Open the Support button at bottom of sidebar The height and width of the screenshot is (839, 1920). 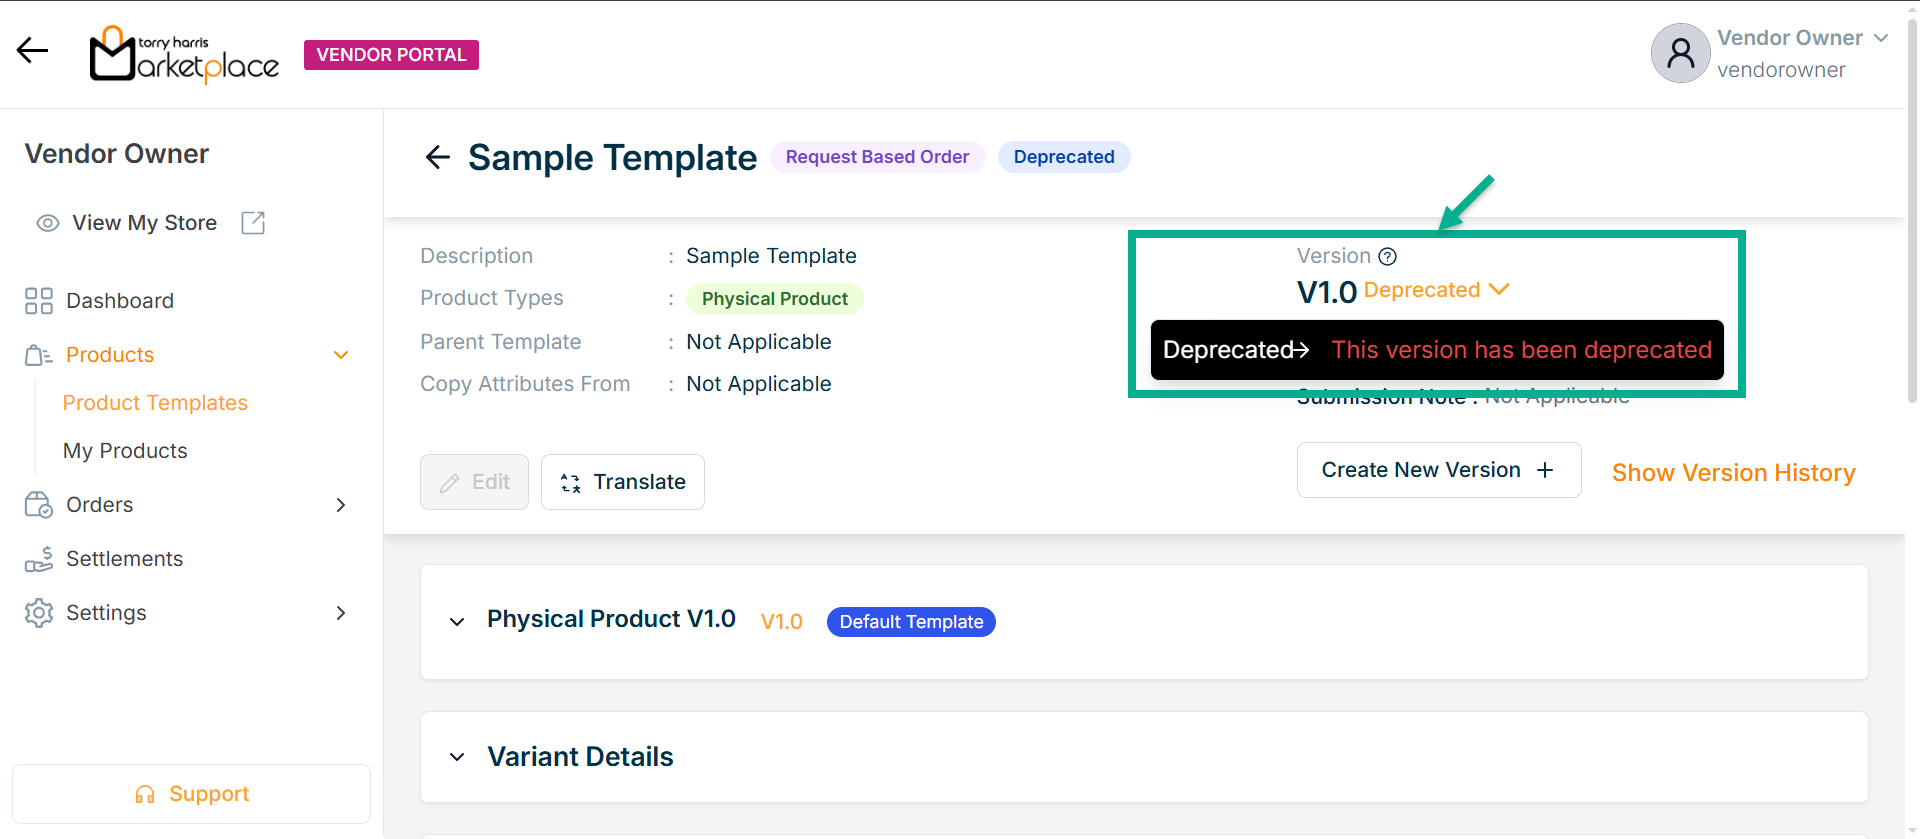[x=191, y=794]
